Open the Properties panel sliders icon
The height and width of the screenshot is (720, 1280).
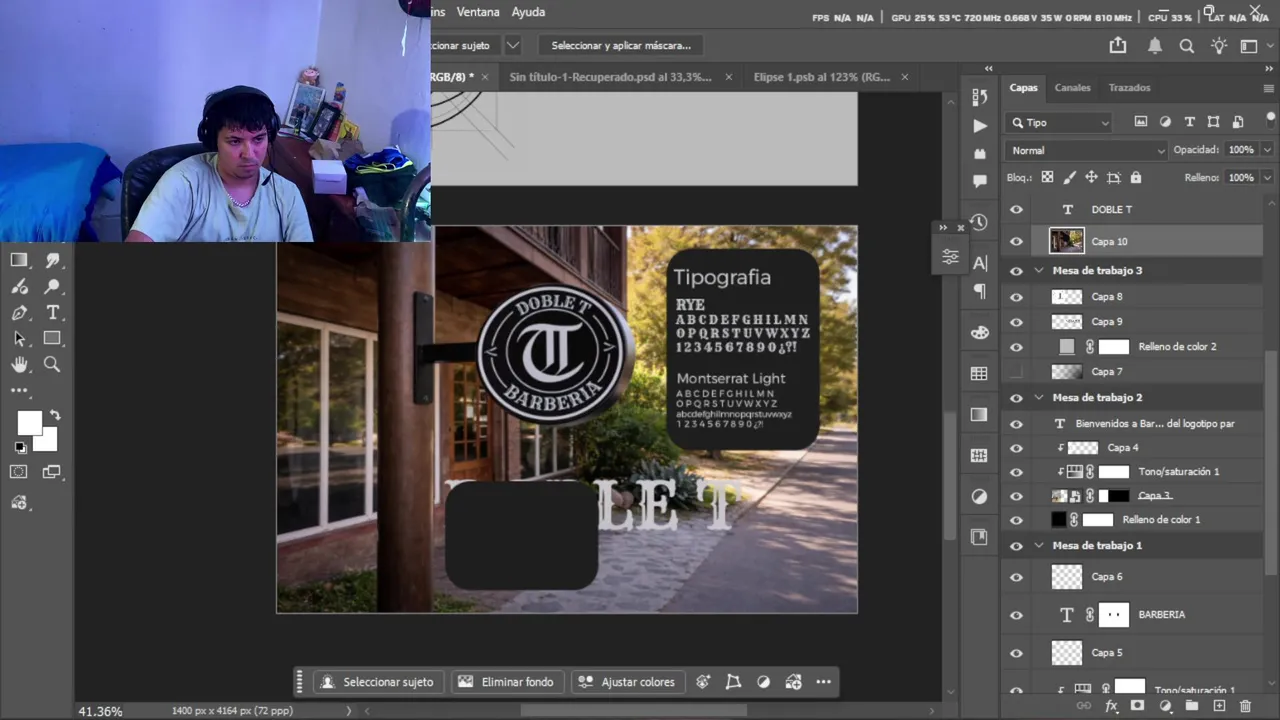tap(950, 257)
